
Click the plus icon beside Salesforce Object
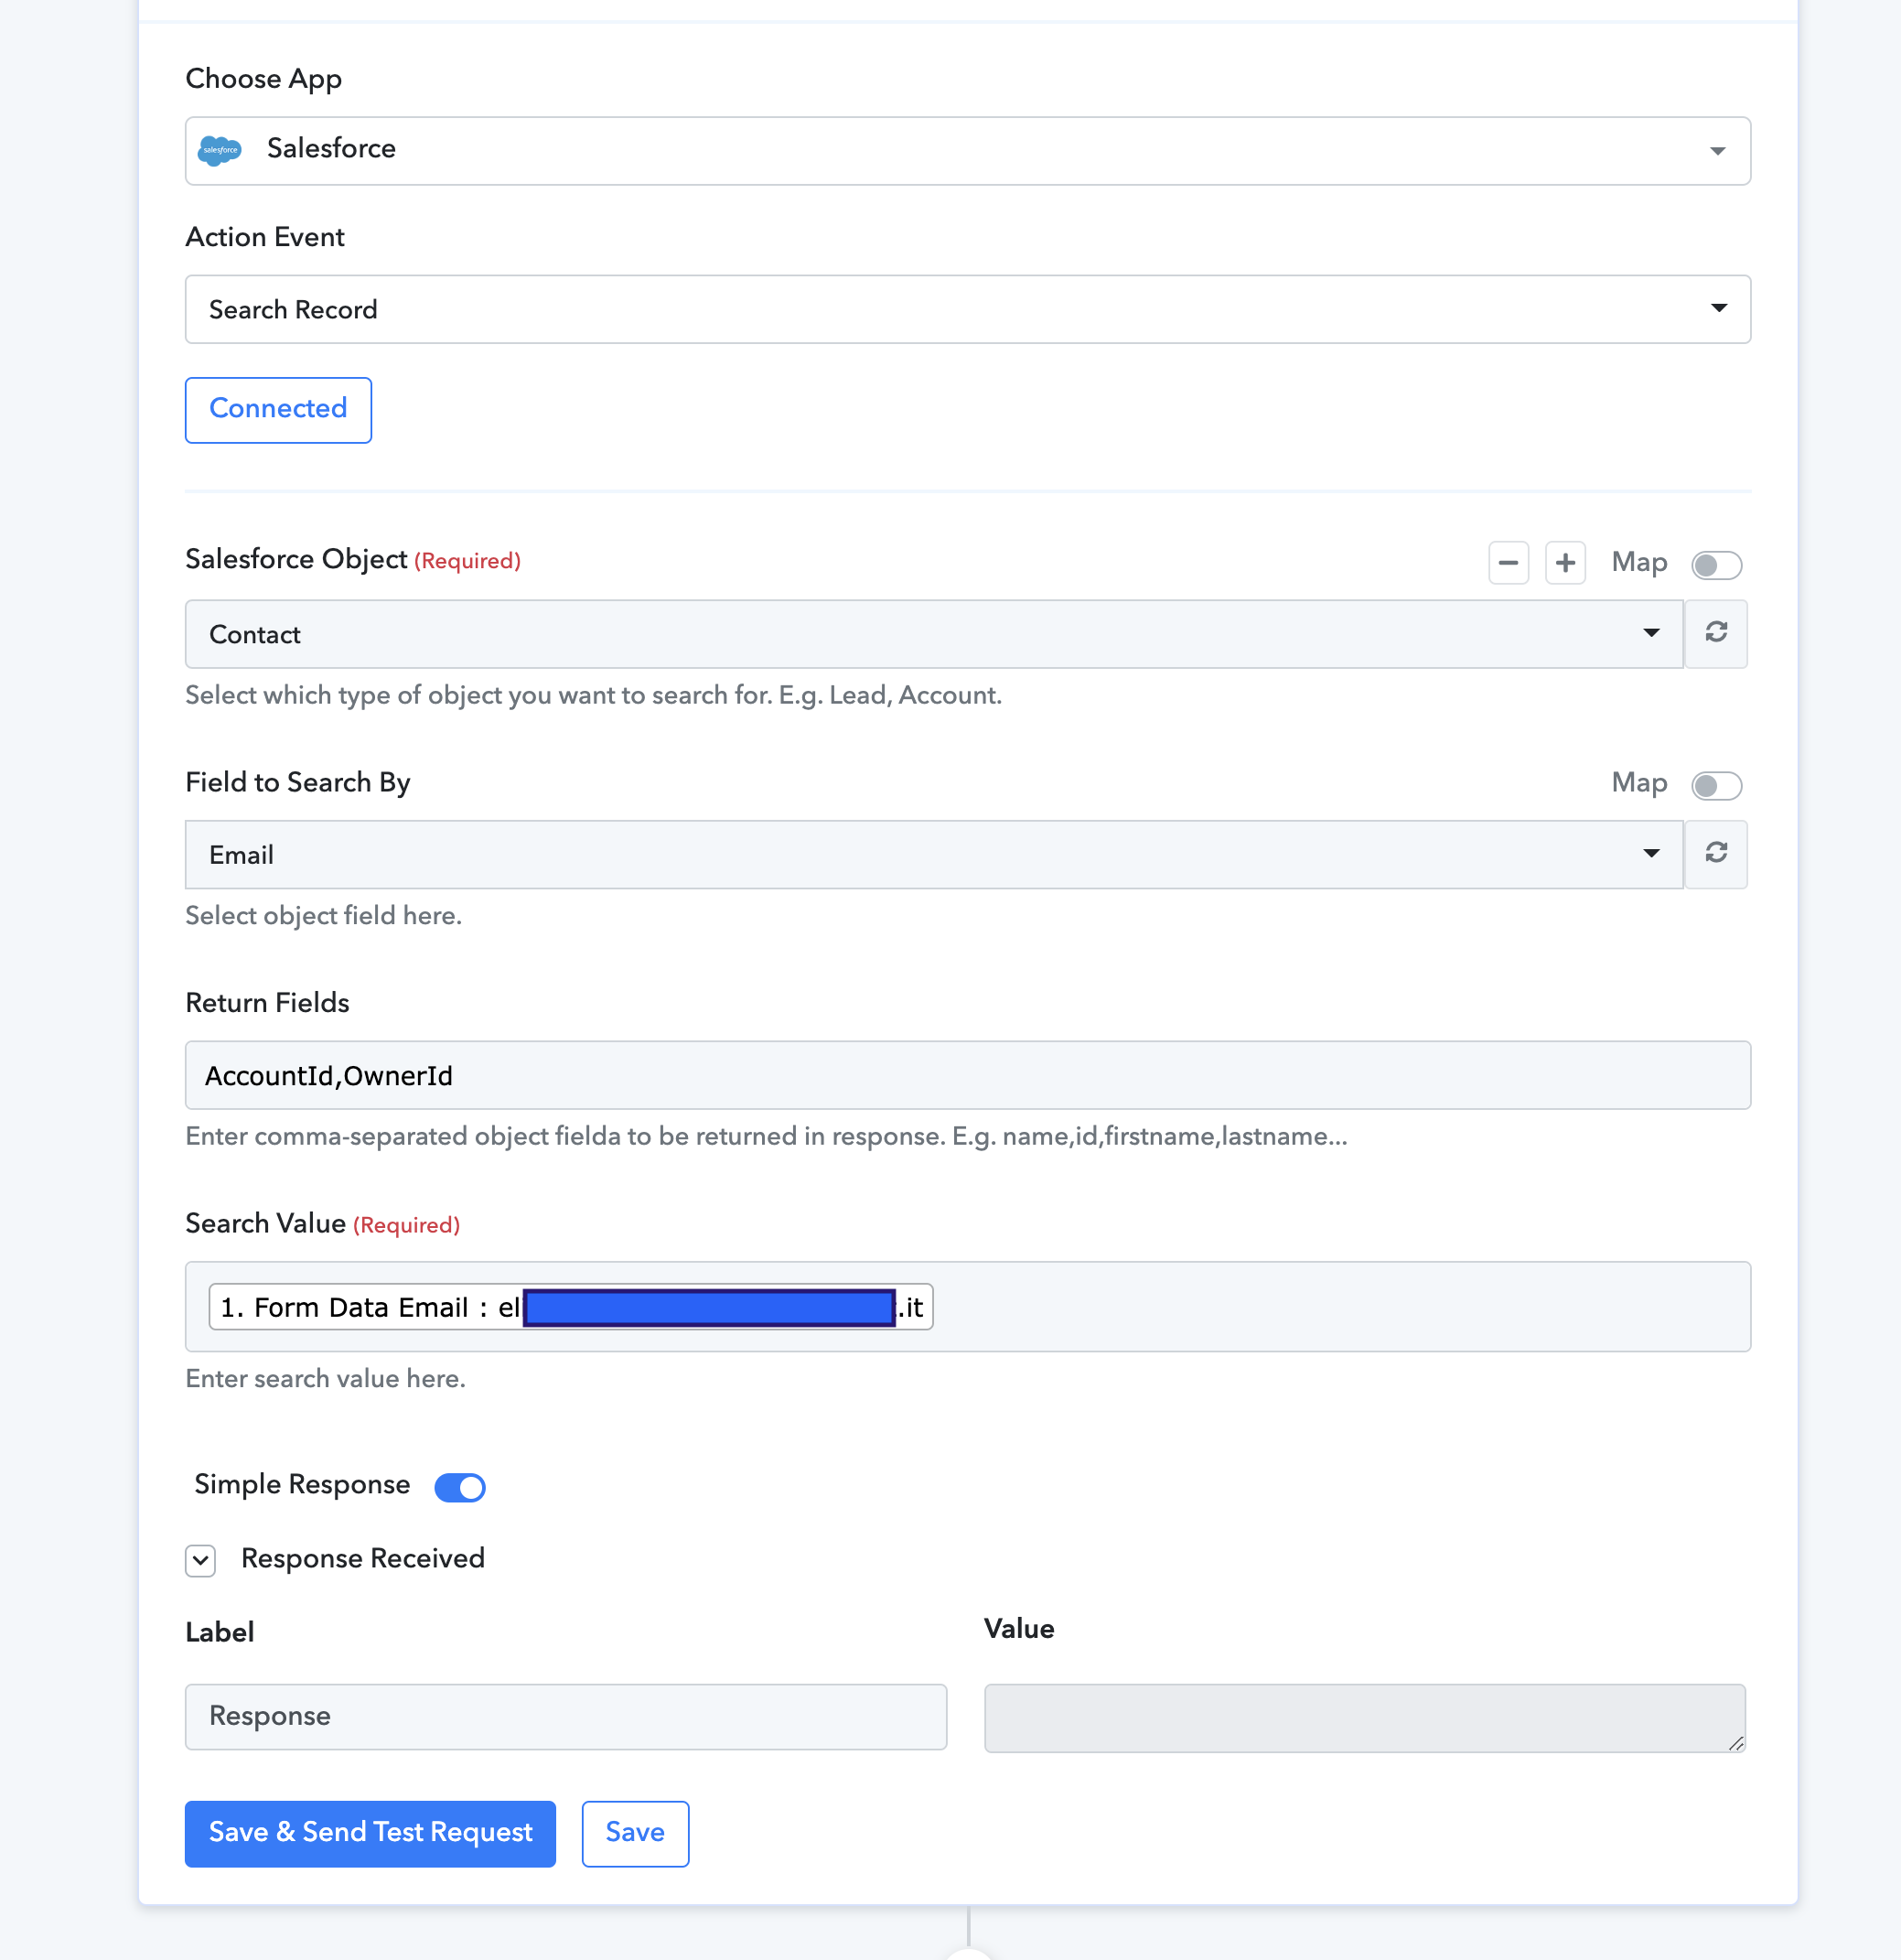tap(1565, 563)
